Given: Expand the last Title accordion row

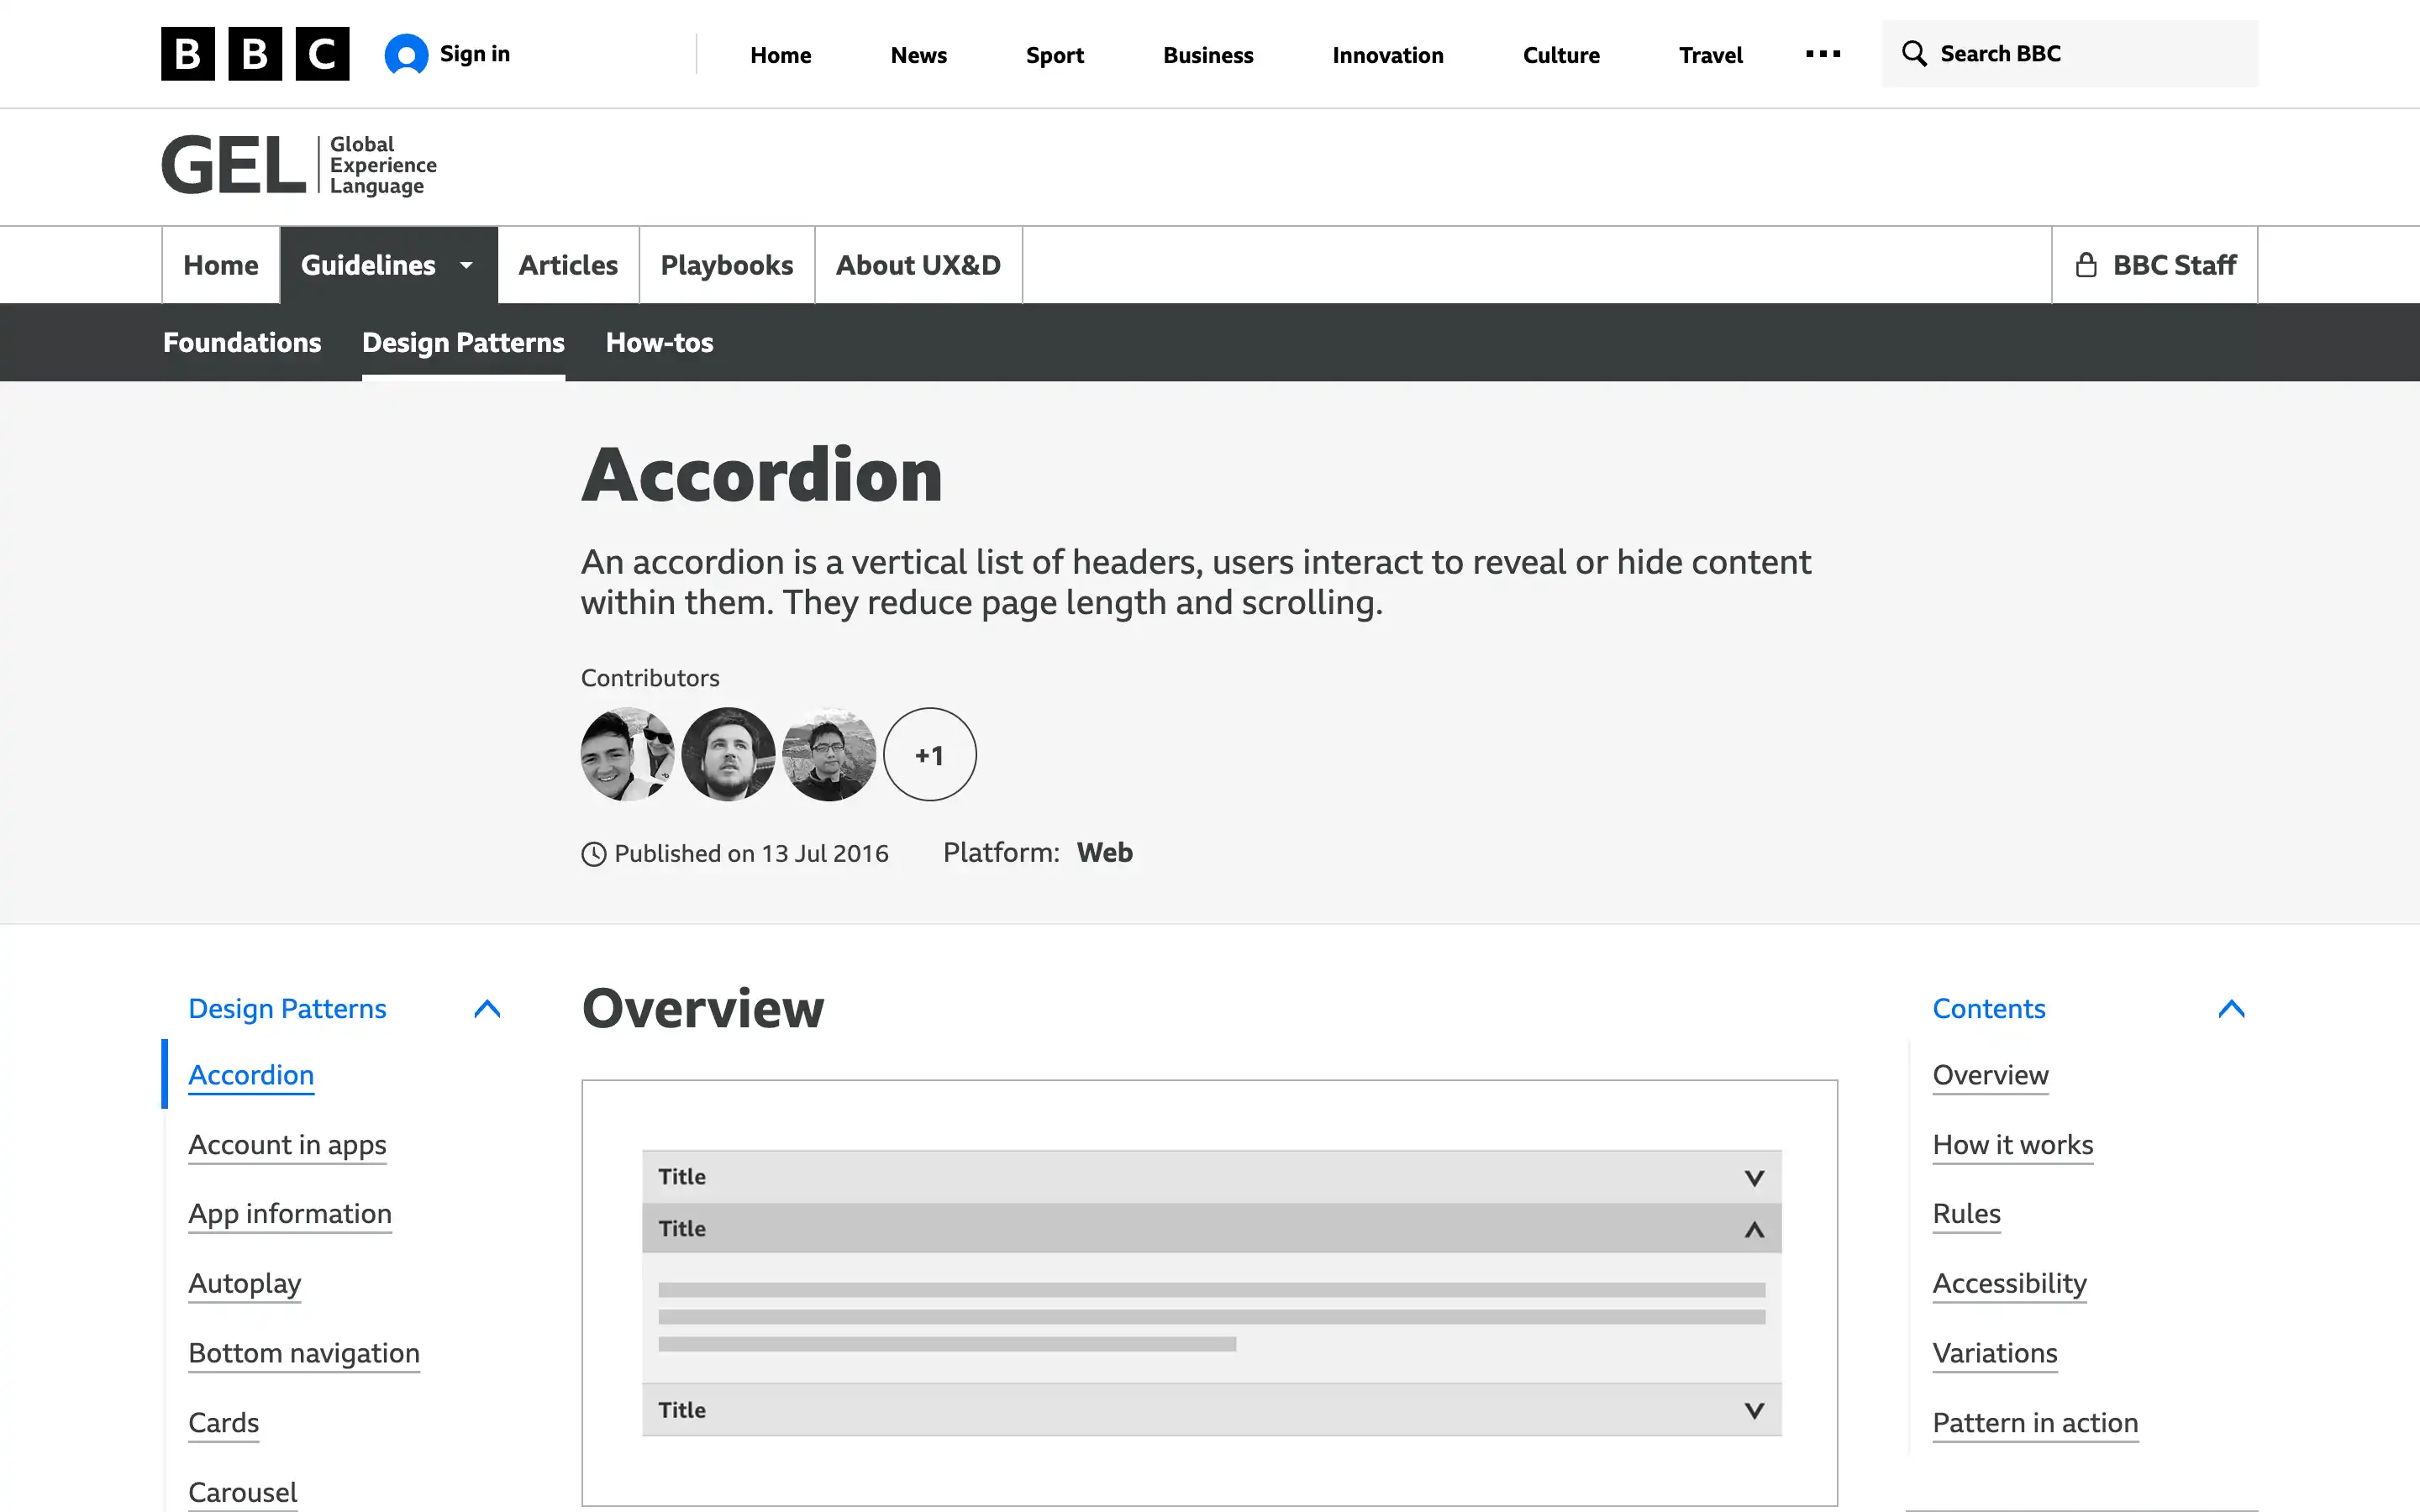Looking at the screenshot, I should pyautogui.click(x=1211, y=1410).
